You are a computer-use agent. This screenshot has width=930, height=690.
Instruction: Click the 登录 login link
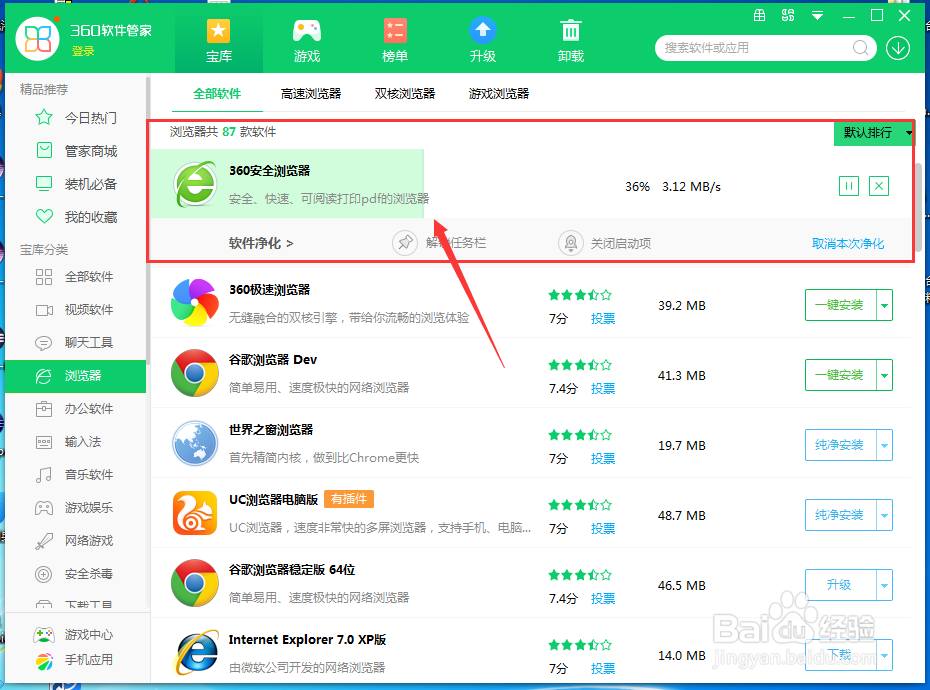[x=83, y=52]
